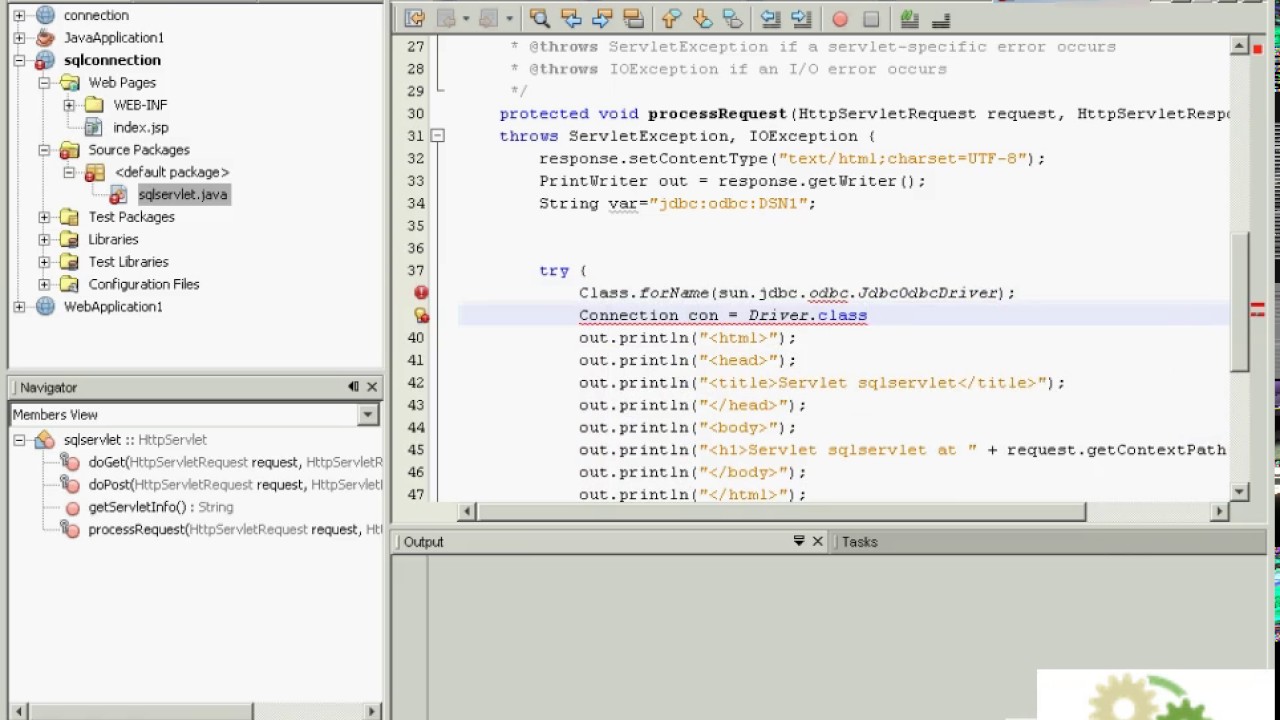This screenshot has width=1280, height=720.
Task: Click the Find Selection magnifier icon
Action: [x=539, y=19]
